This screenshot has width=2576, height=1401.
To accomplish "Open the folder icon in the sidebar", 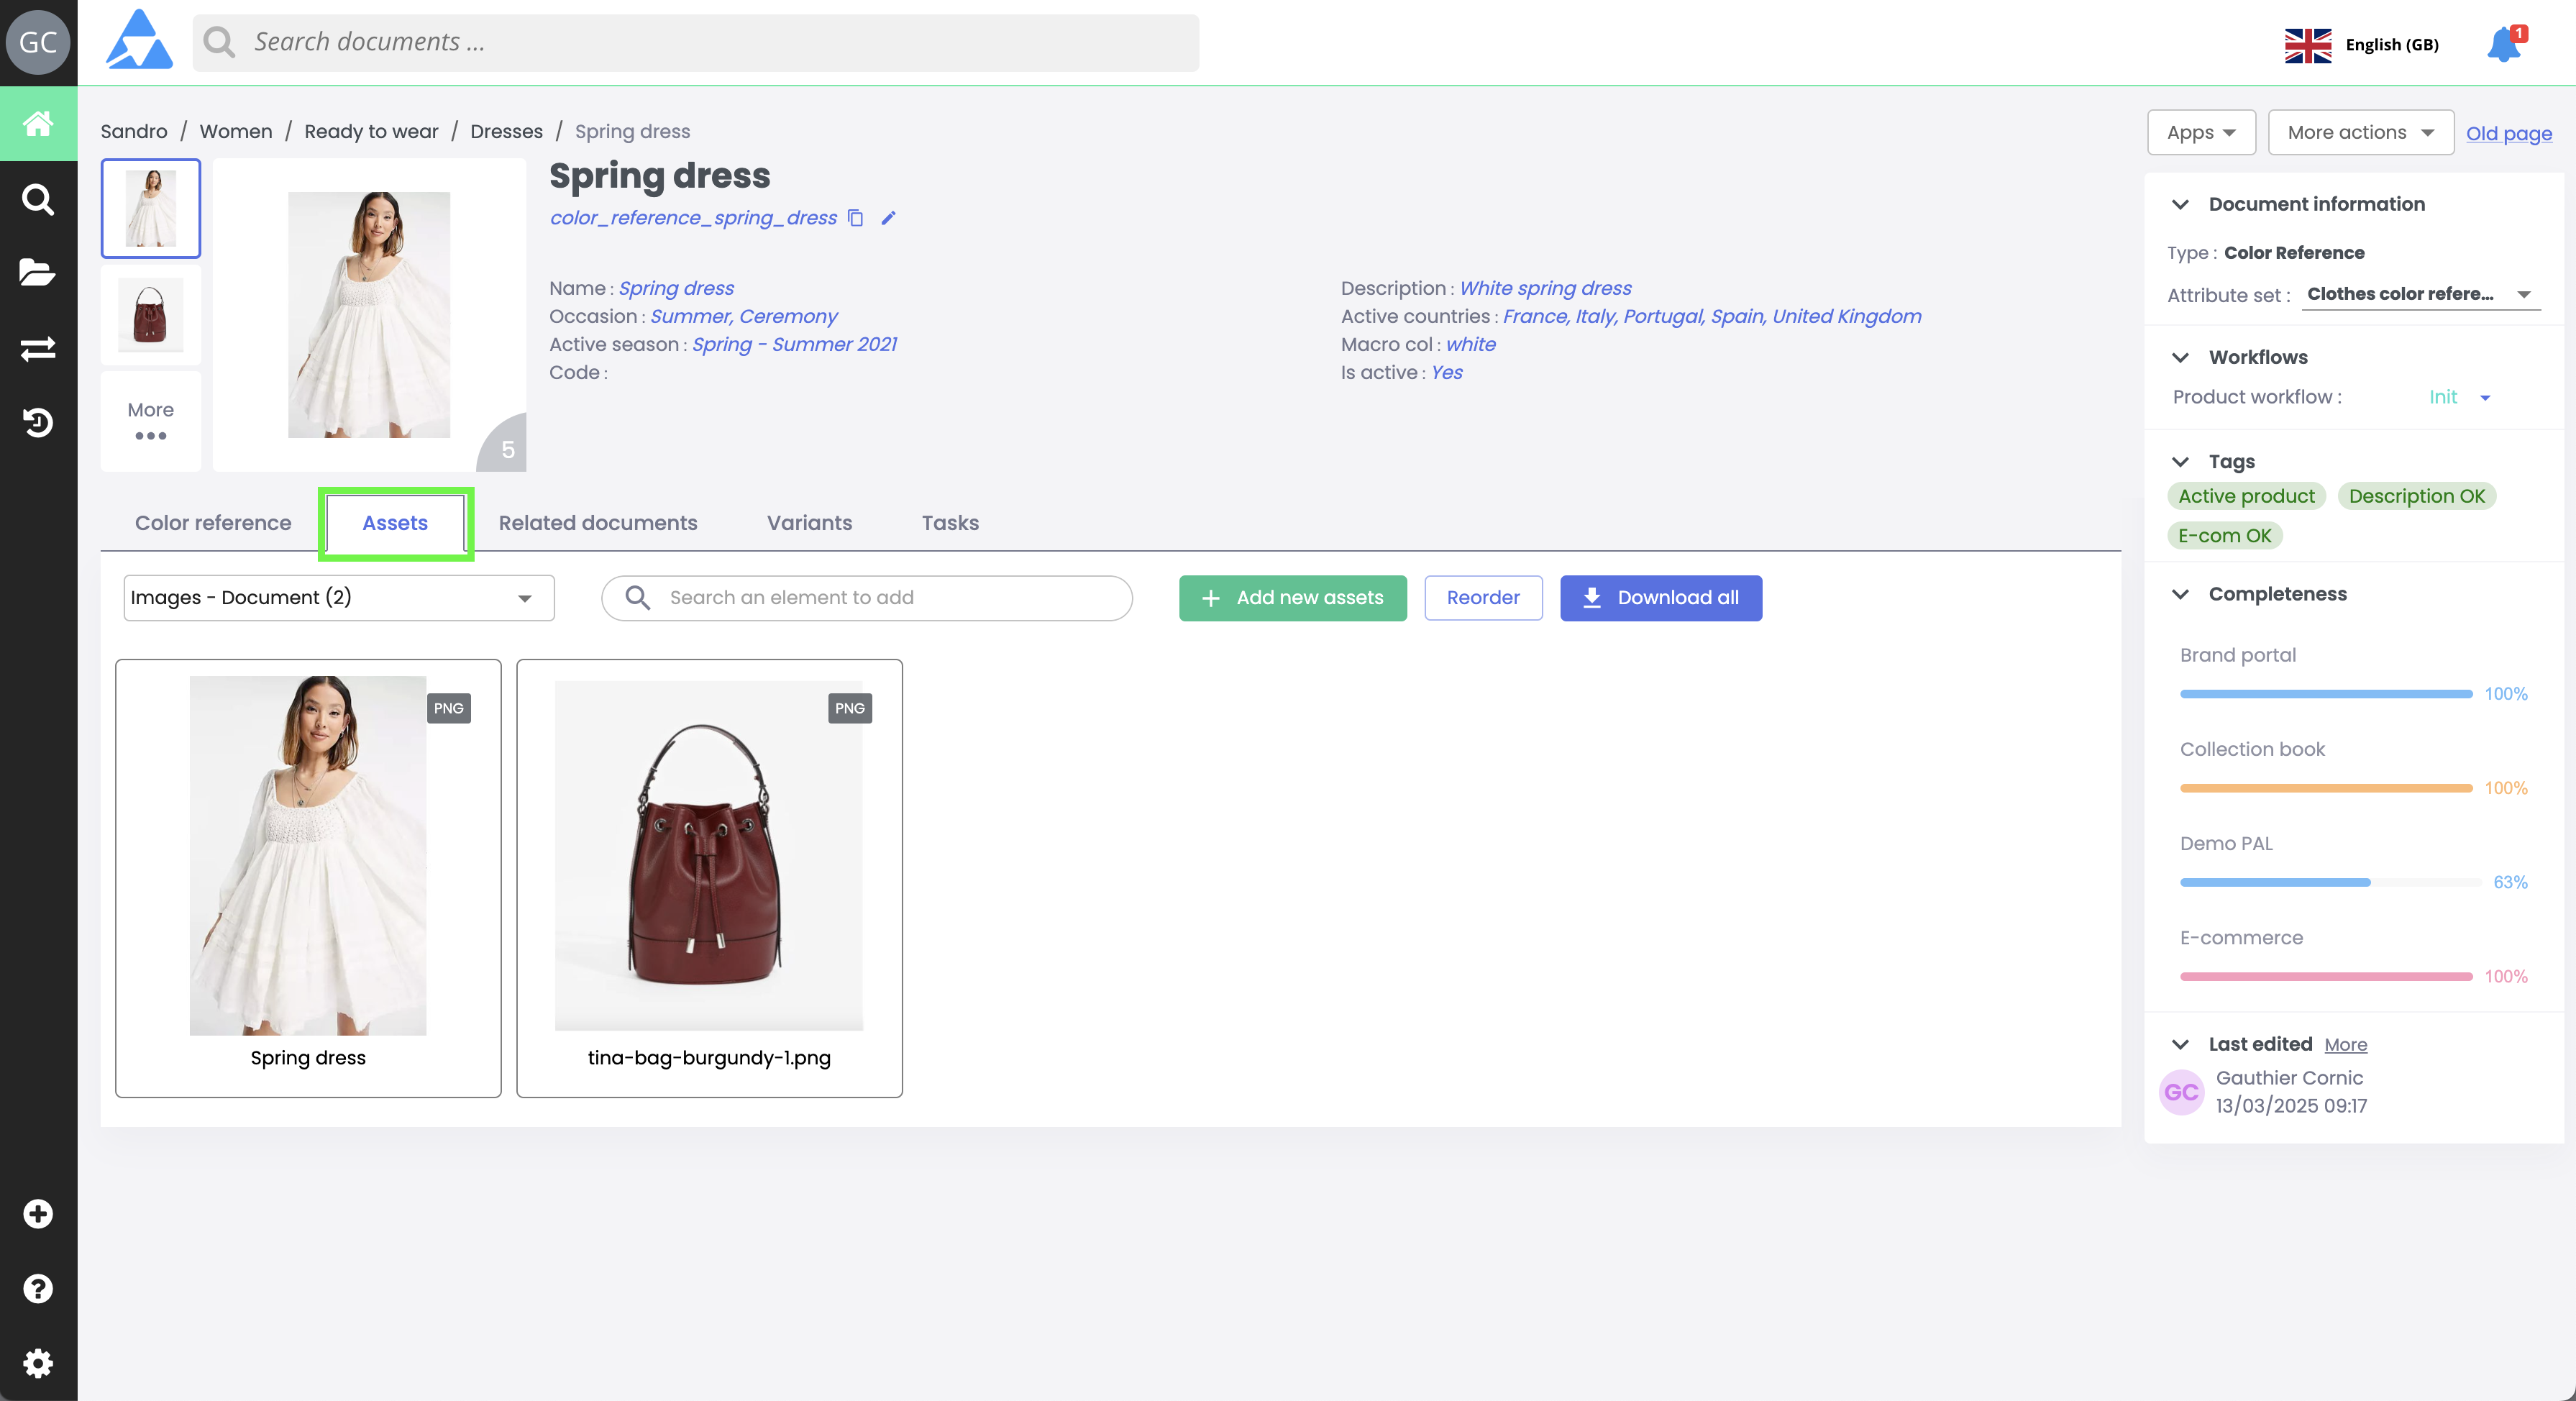I will click(x=38, y=272).
